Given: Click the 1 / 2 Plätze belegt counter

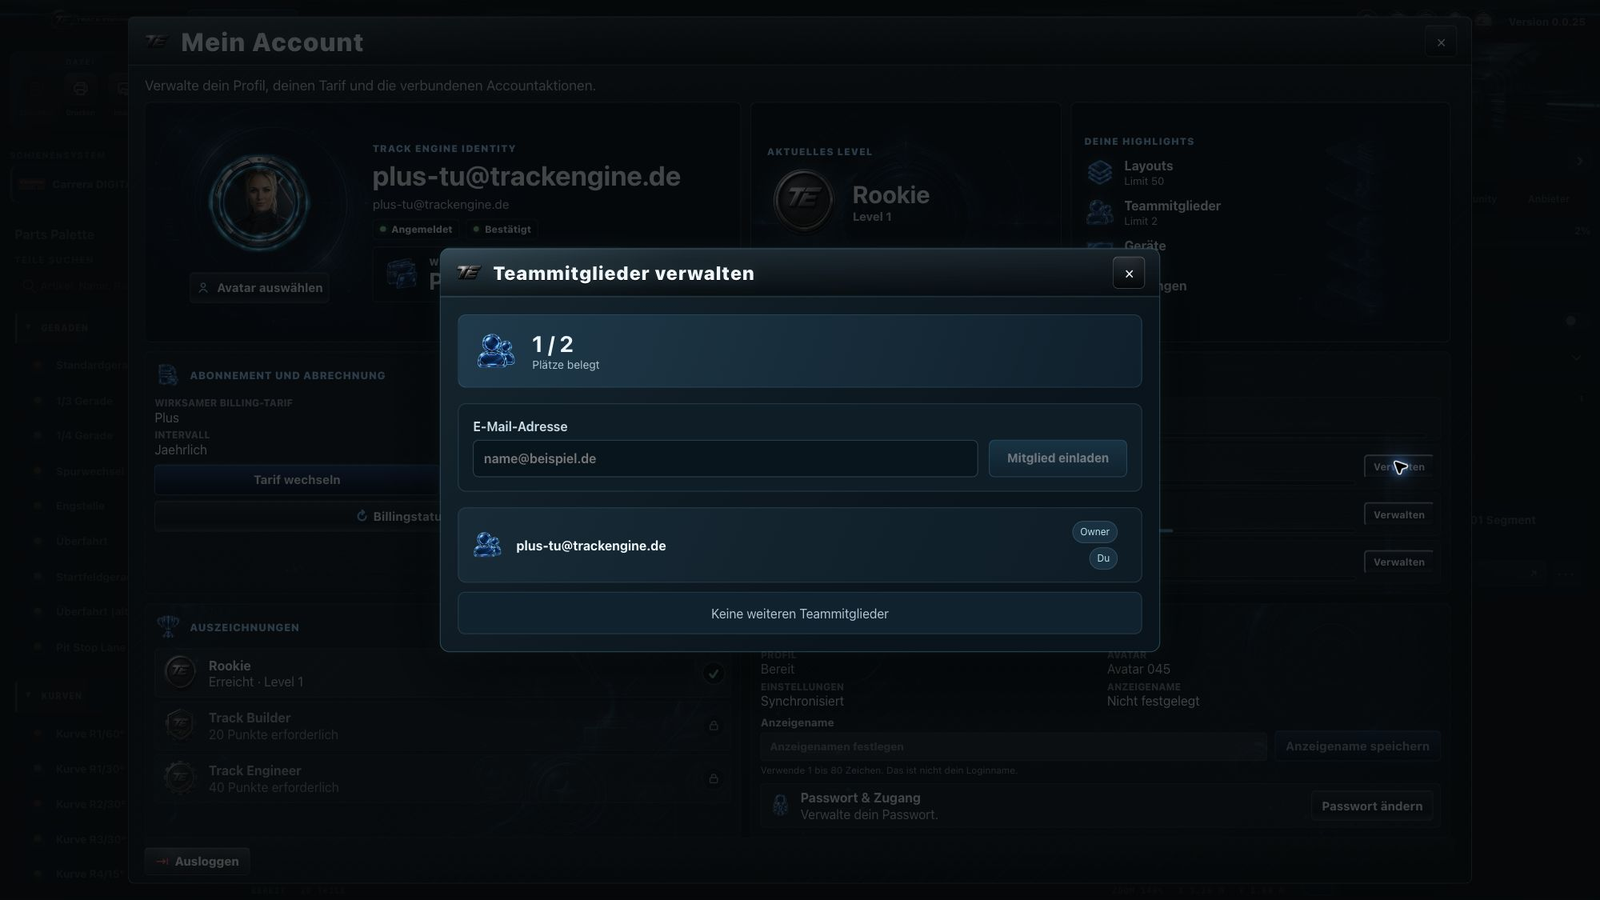Looking at the screenshot, I should 566,352.
